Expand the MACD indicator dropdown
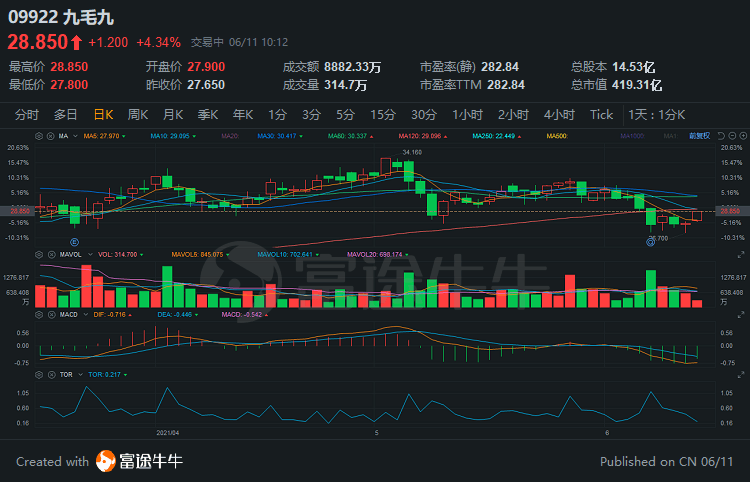Screen dimensions: 750x482 [86, 315]
